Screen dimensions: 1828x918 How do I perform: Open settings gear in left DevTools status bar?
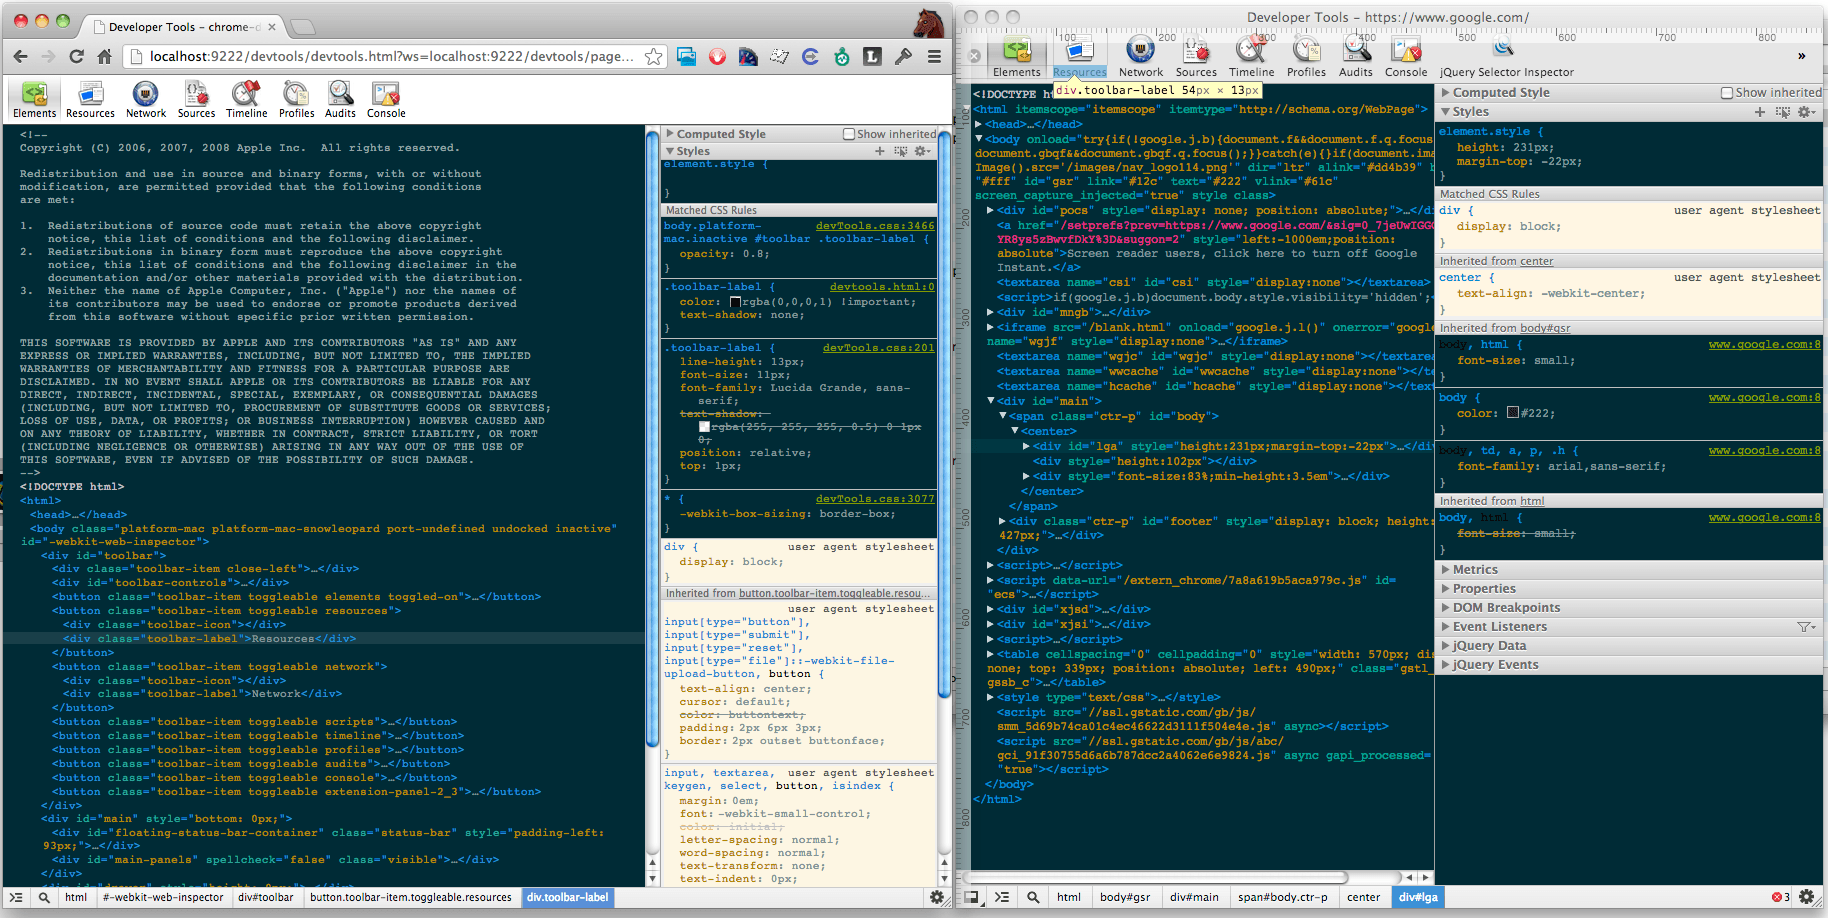(x=937, y=897)
